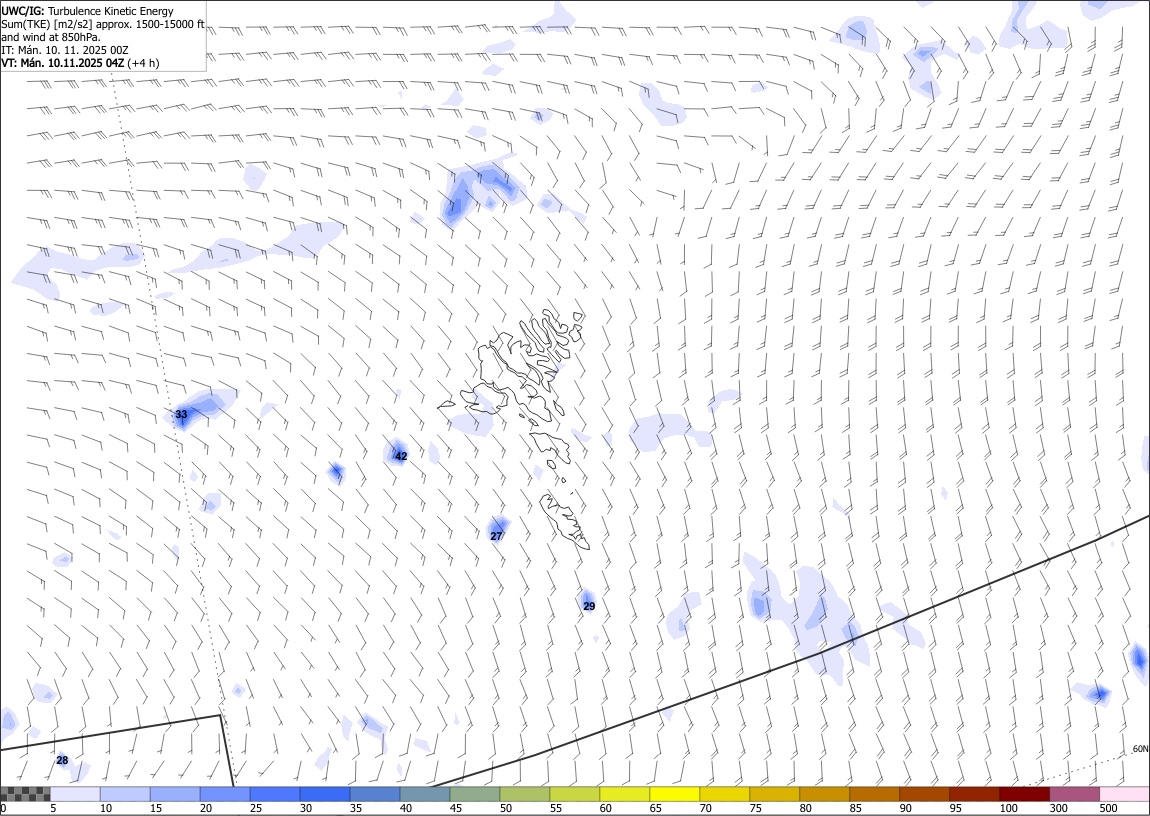Click the pale pink above-500 legend swatch
Viewport: 1150px width, 816px height.
1124,794
